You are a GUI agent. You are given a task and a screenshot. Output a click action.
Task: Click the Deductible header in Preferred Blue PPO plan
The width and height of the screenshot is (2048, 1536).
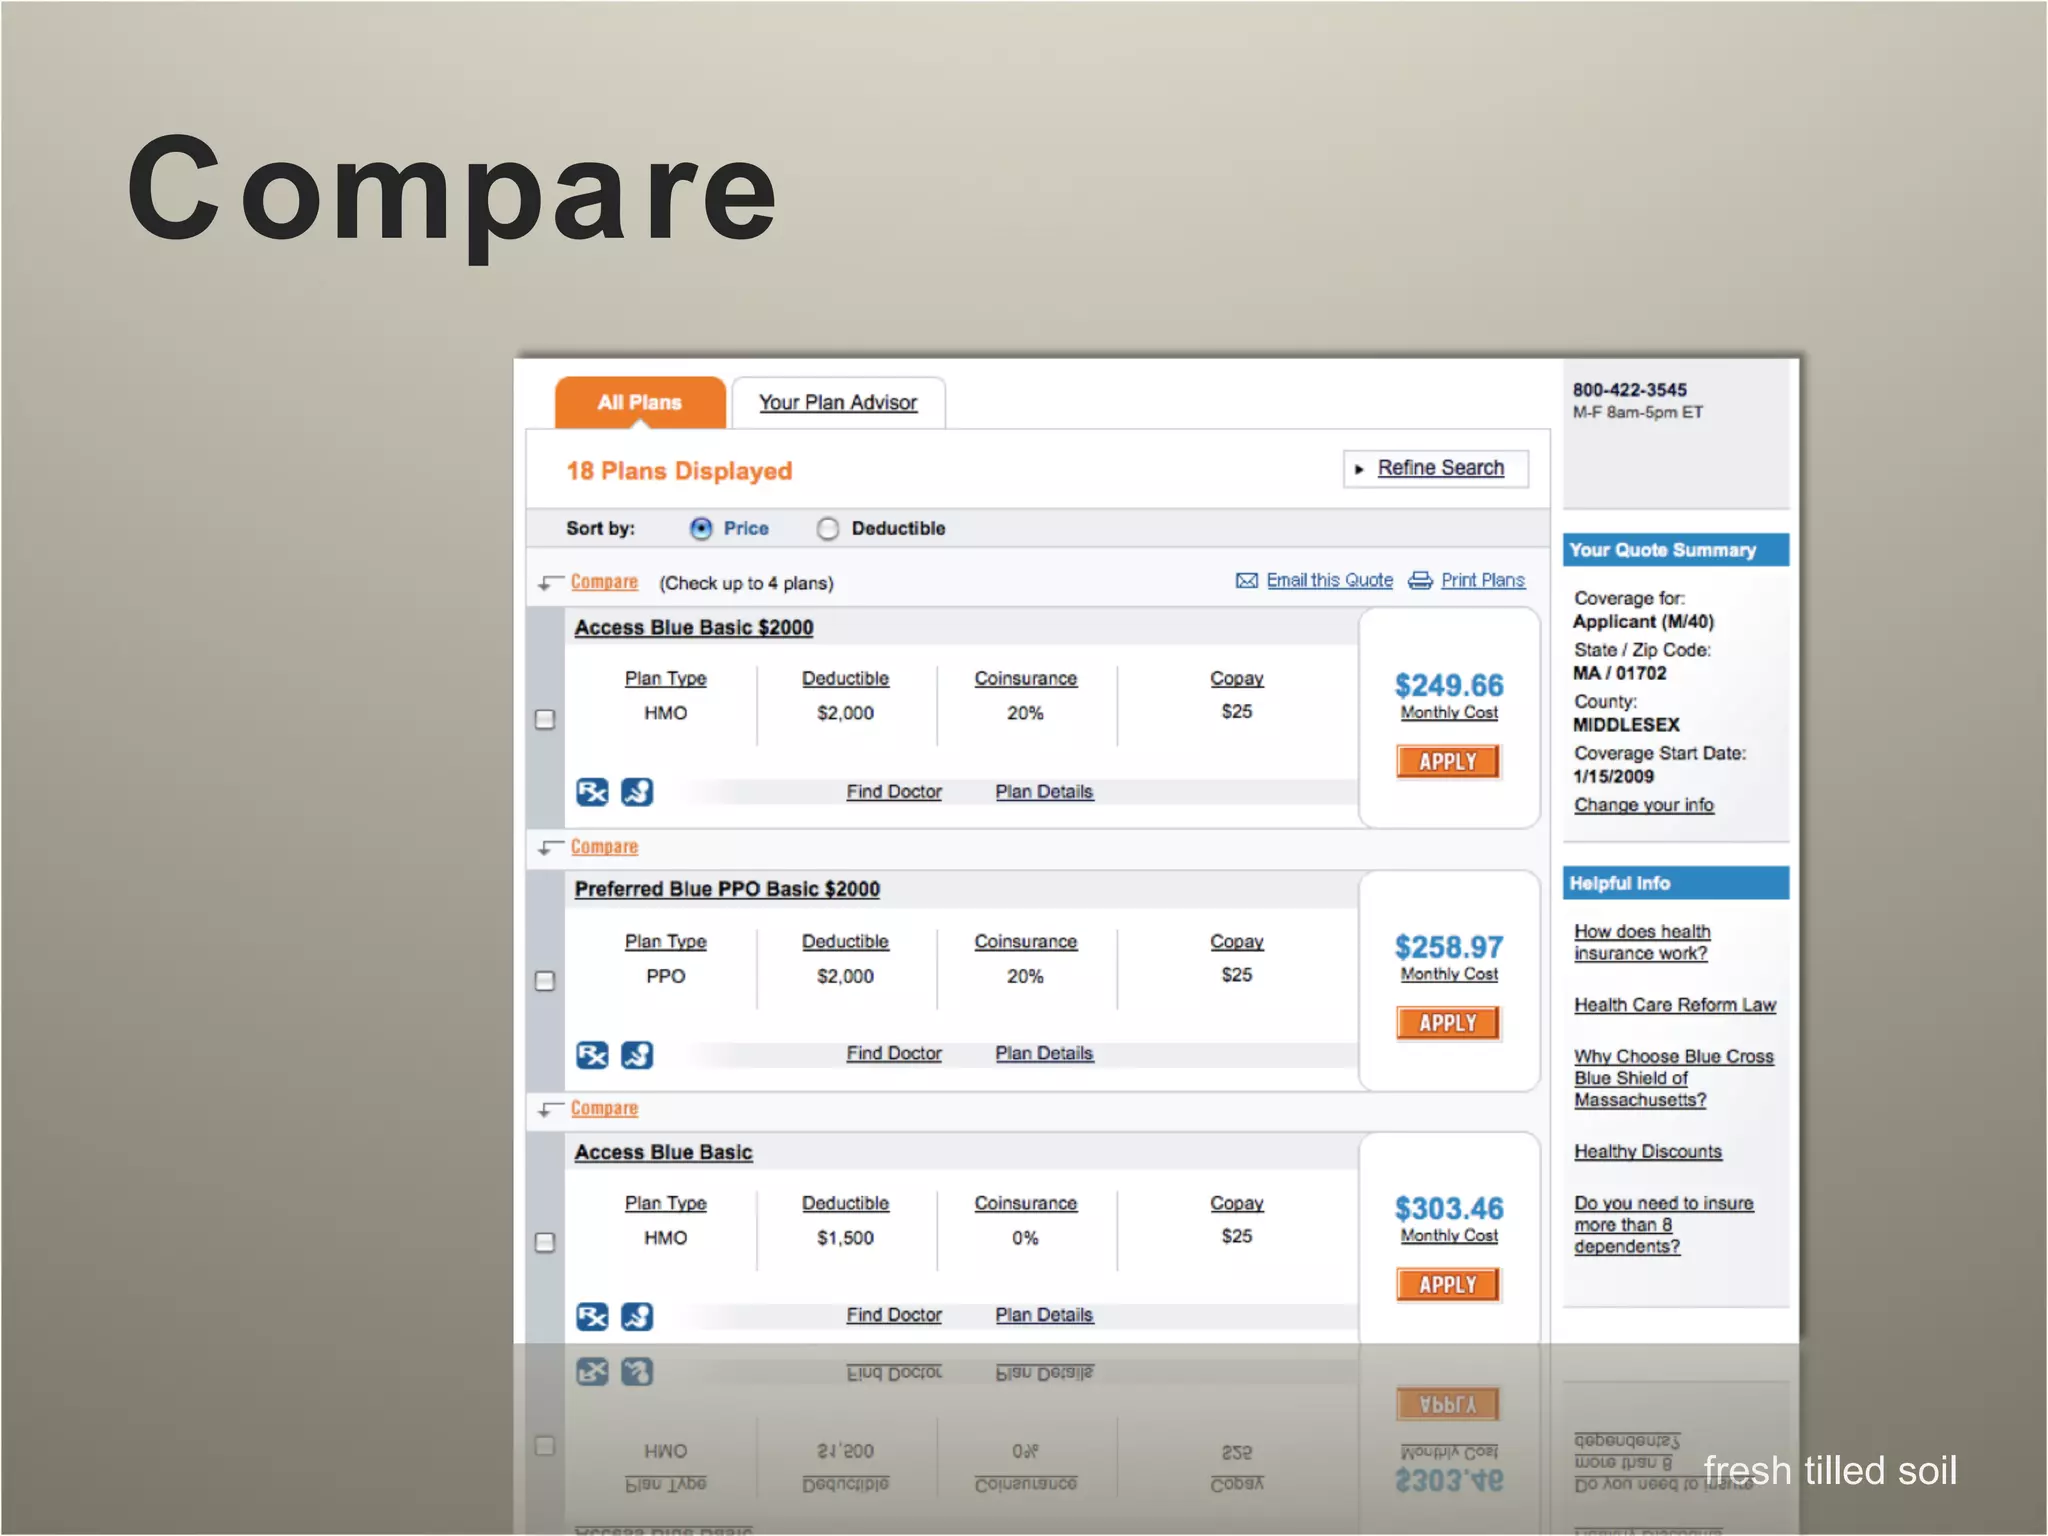pyautogui.click(x=845, y=942)
